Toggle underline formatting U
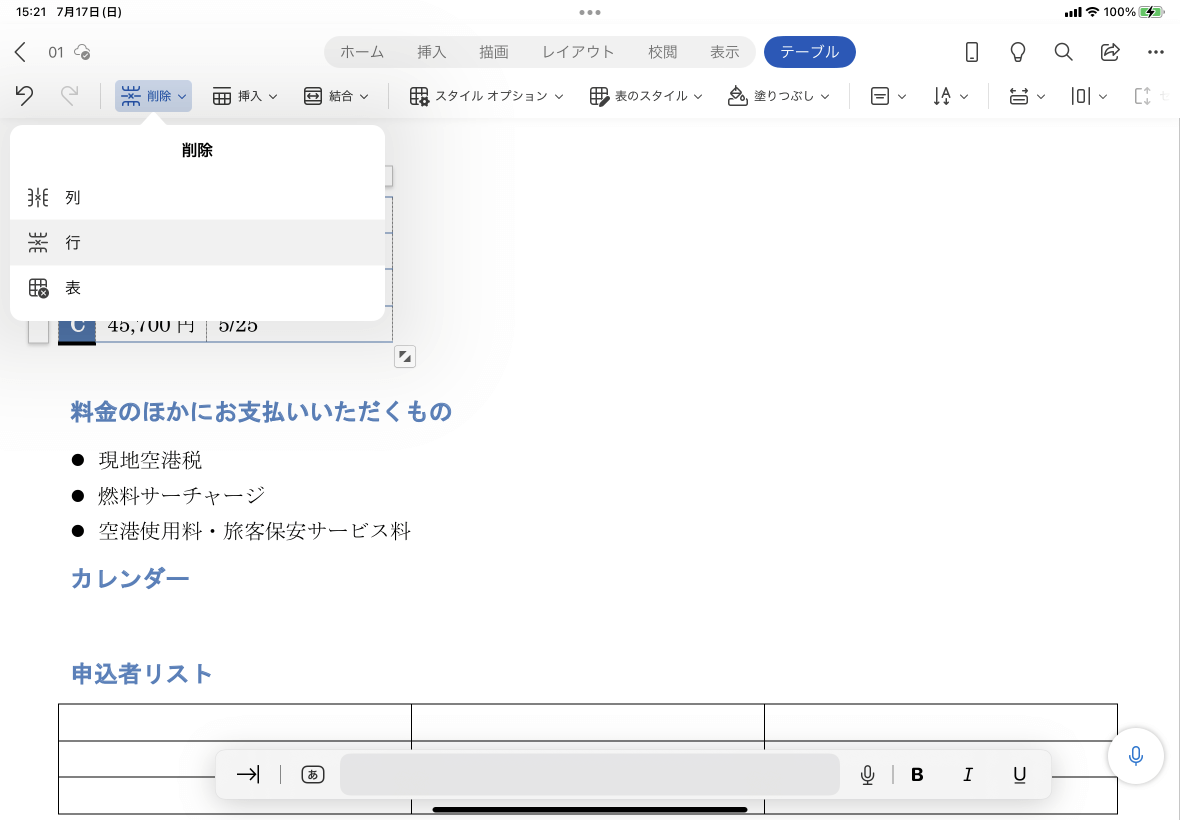The width and height of the screenshot is (1180, 820). 1019,774
